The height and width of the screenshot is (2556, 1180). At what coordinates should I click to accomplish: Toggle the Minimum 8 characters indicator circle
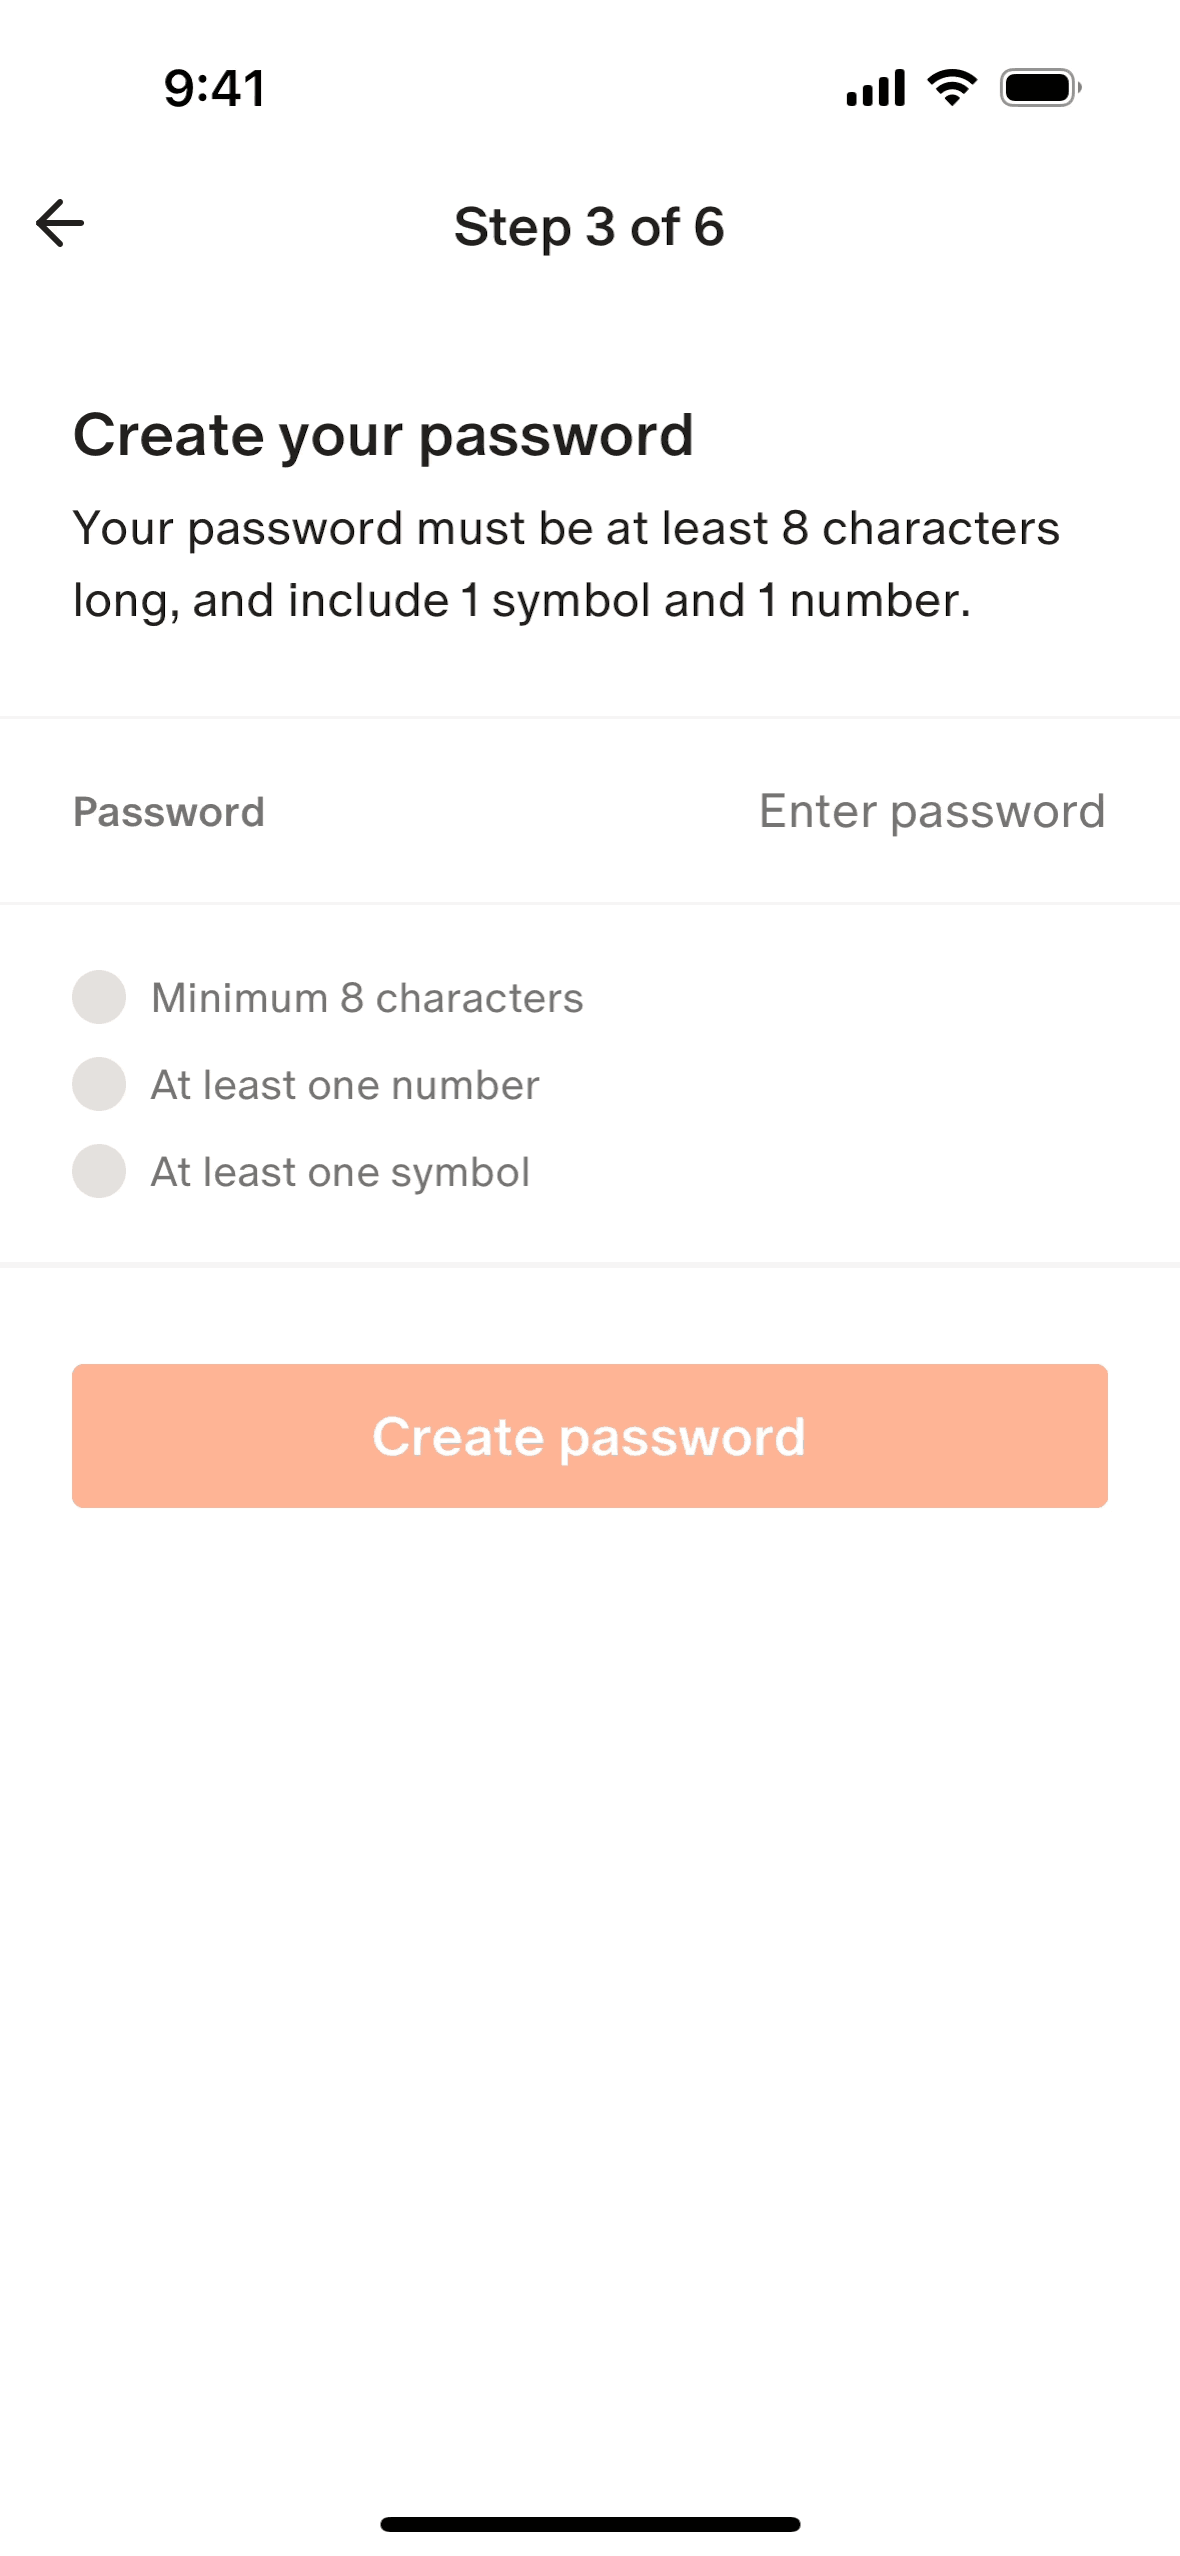click(x=99, y=997)
